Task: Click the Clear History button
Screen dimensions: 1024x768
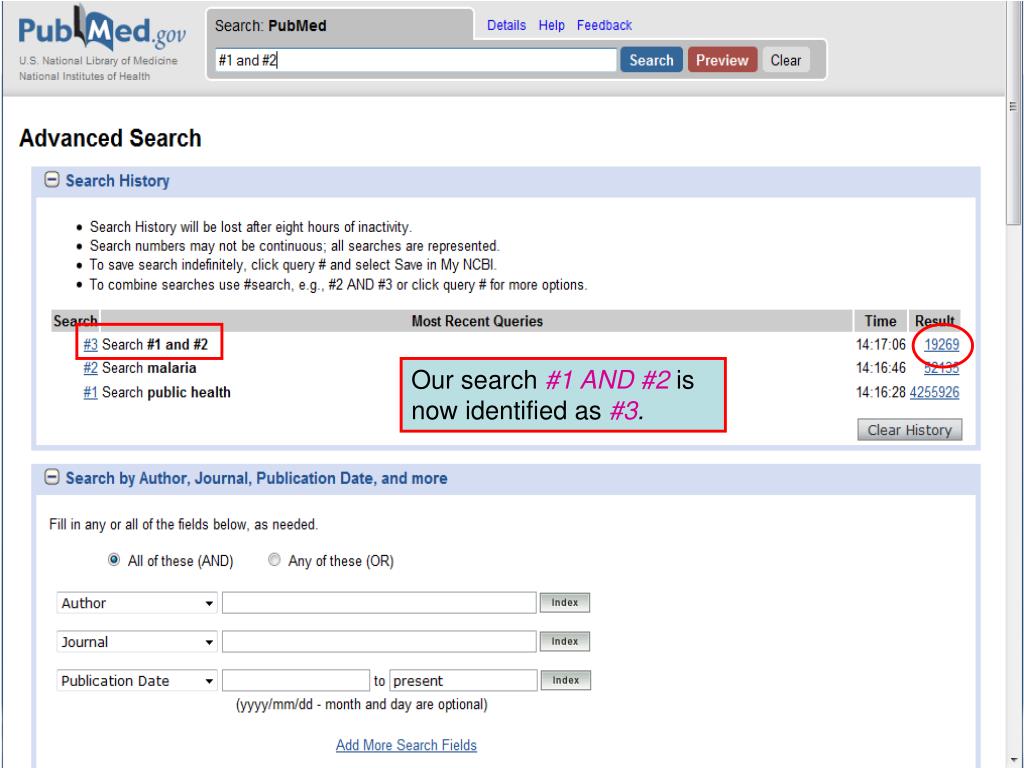Action: pyautogui.click(x=909, y=430)
